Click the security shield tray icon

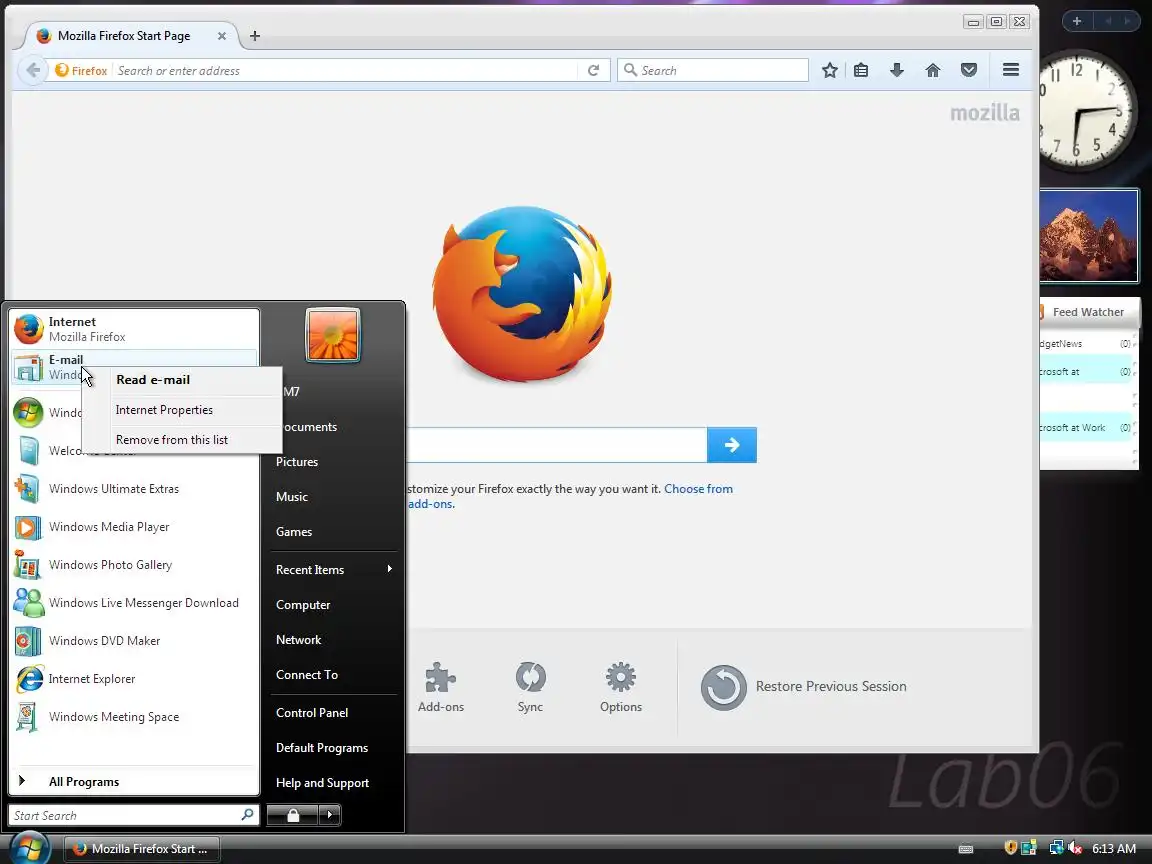[1011, 848]
